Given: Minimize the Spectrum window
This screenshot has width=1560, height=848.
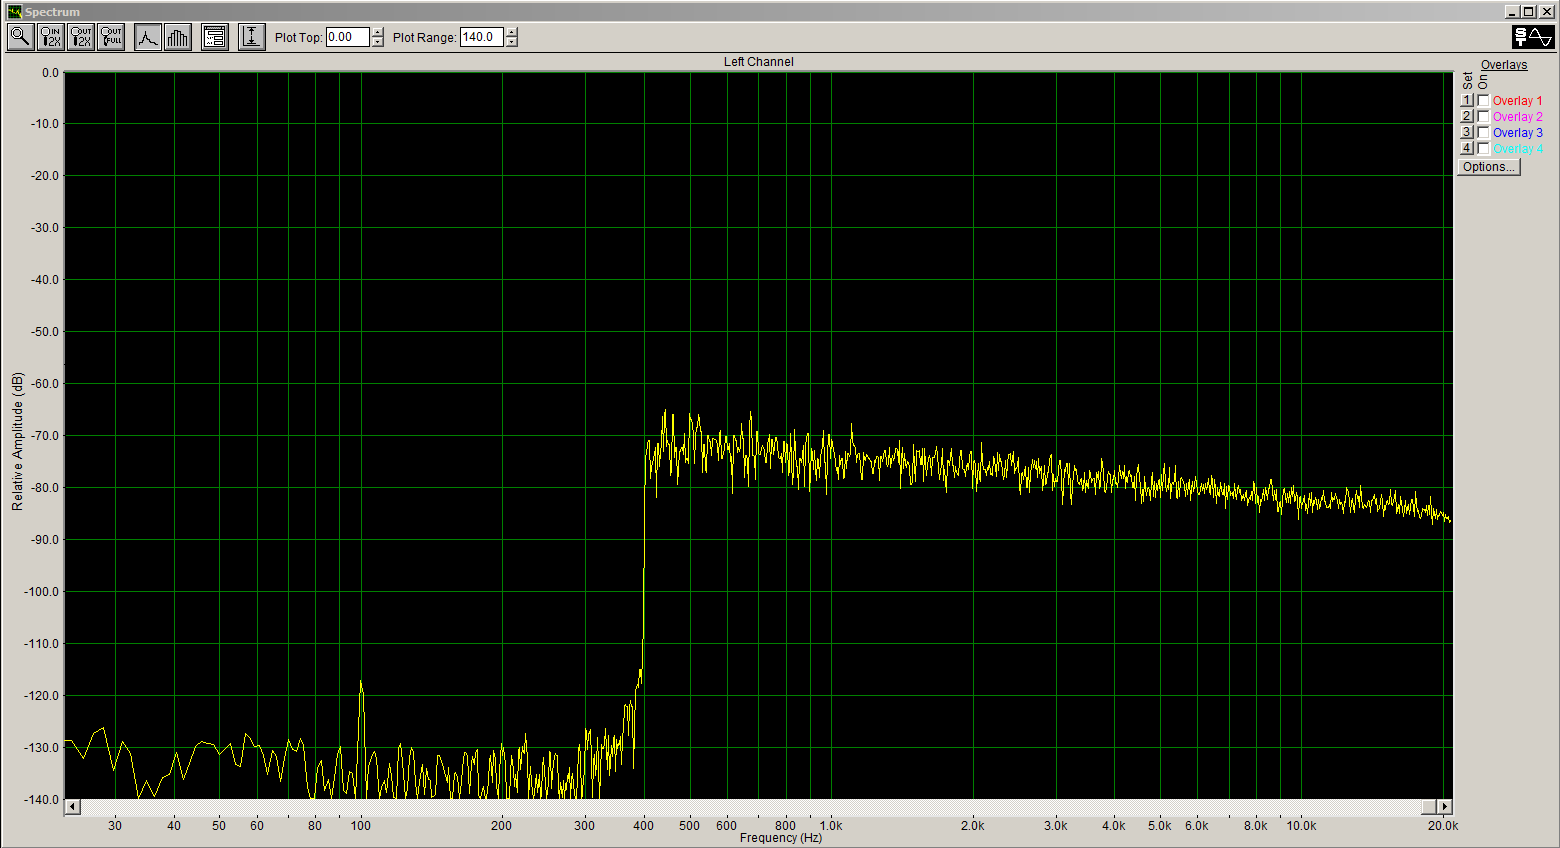Looking at the screenshot, I should point(1512,12).
